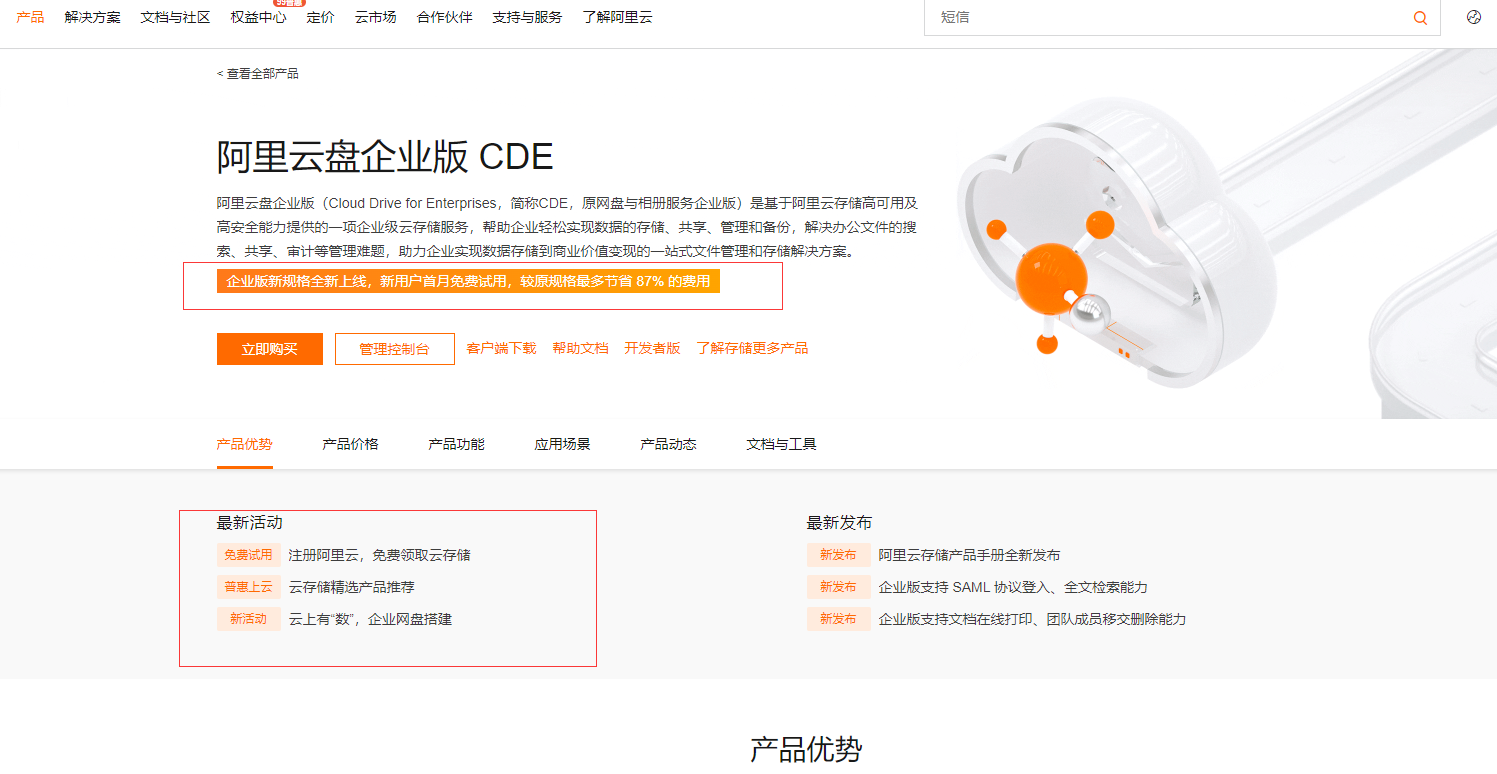Viewport: 1497px width, 774px height.
Task: Open the 帮助文档 link
Action: tap(580, 348)
